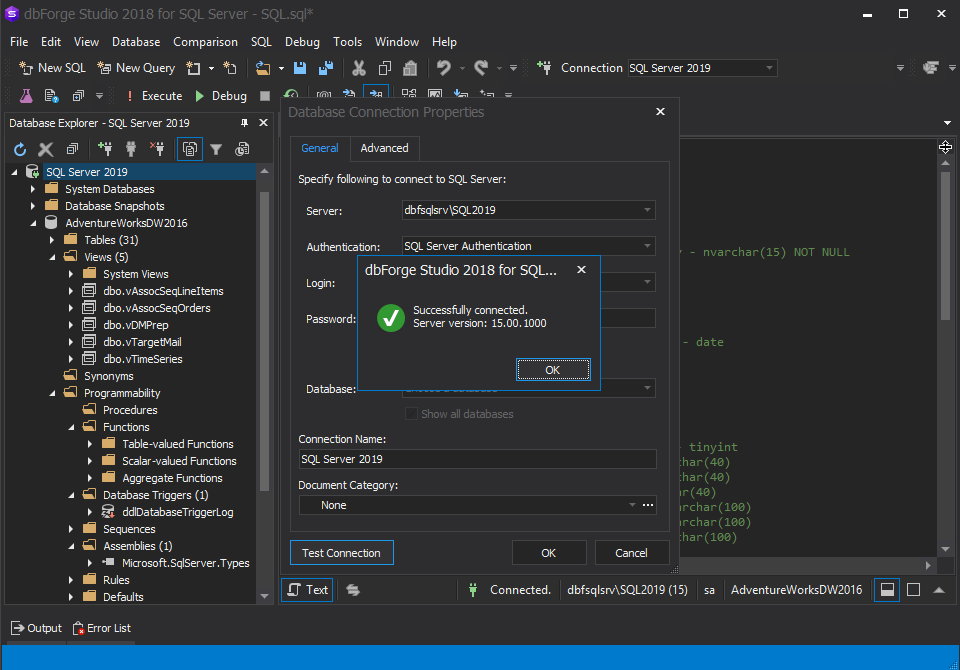Click the Database Explorer vertical scrollbar
The width and height of the screenshot is (960, 670).
(x=264, y=342)
